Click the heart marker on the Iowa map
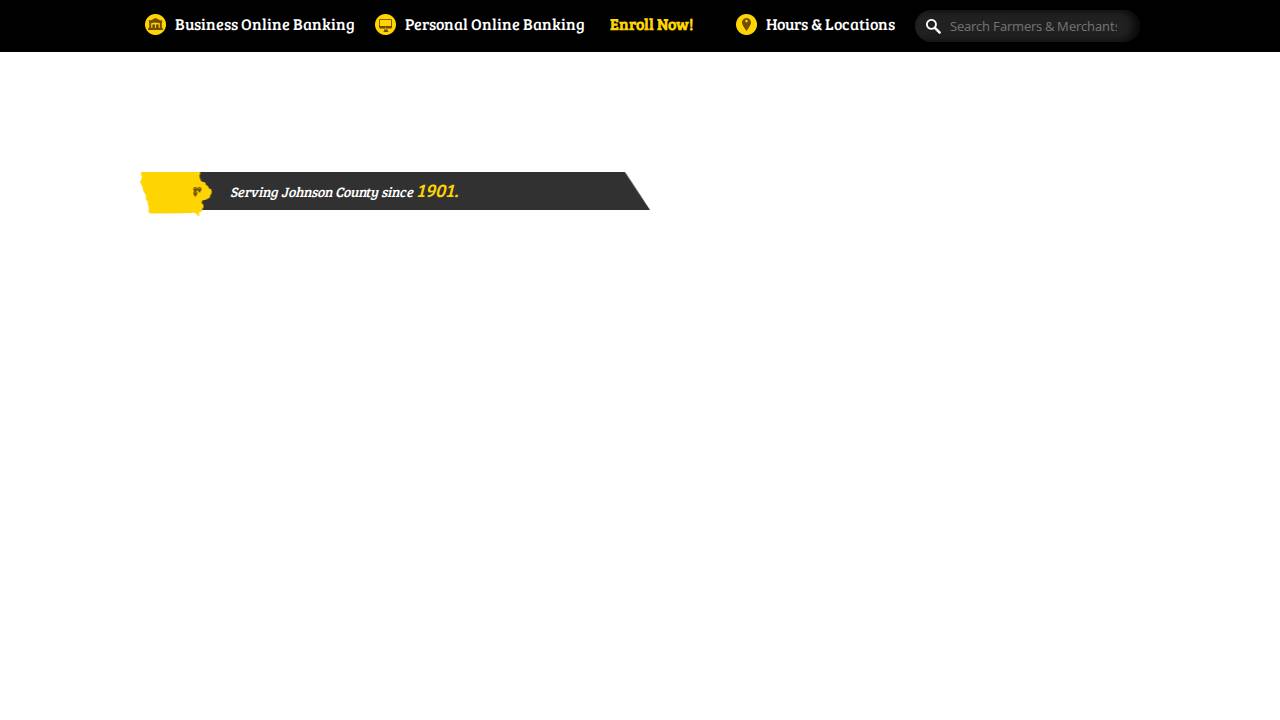 click(198, 192)
